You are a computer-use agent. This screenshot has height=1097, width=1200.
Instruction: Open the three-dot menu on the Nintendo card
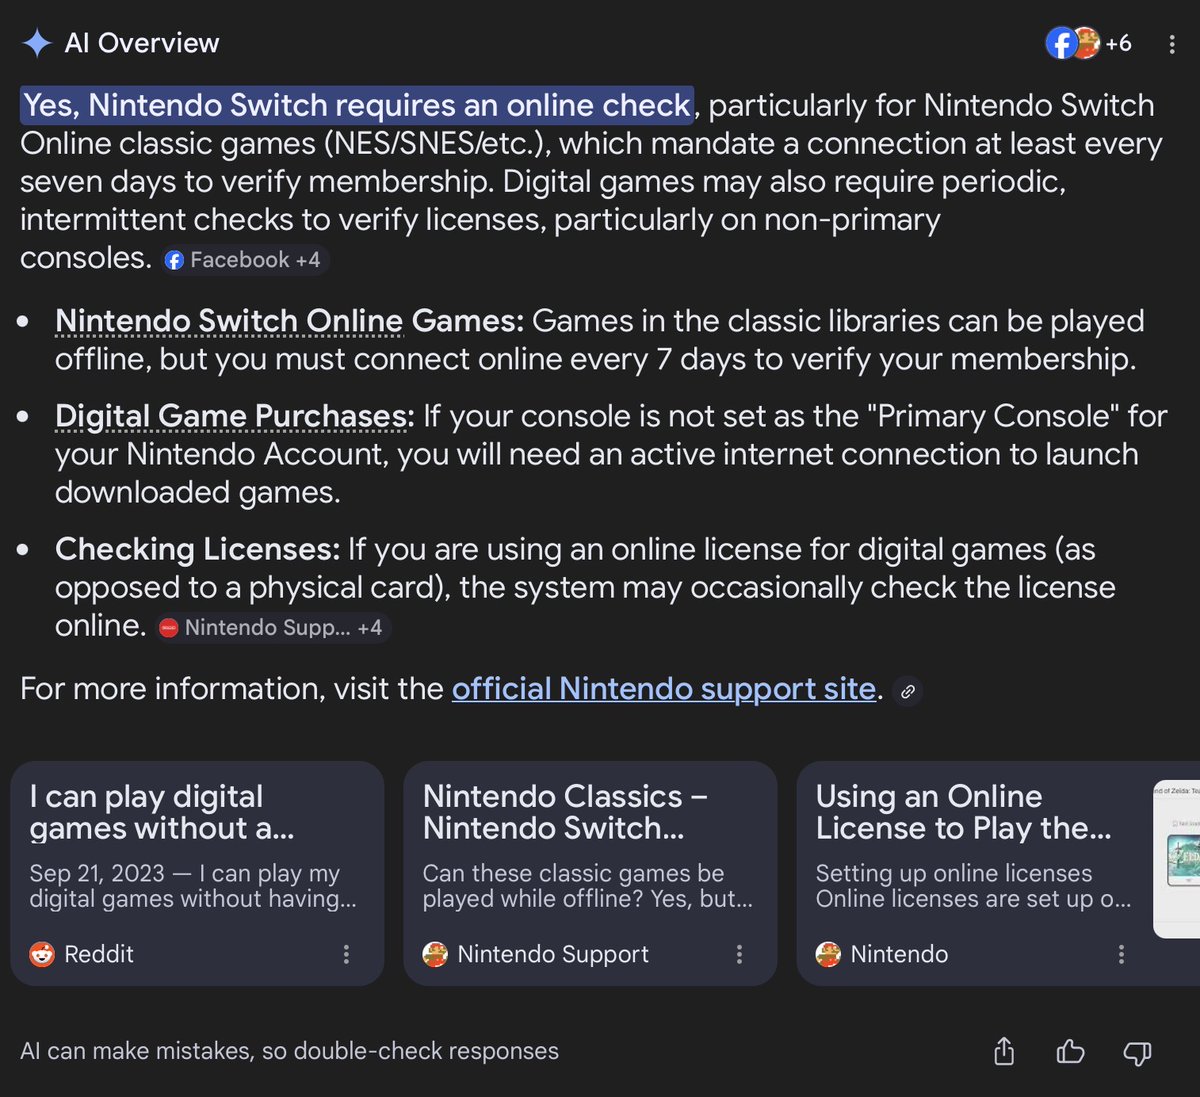click(x=1121, y=954)
